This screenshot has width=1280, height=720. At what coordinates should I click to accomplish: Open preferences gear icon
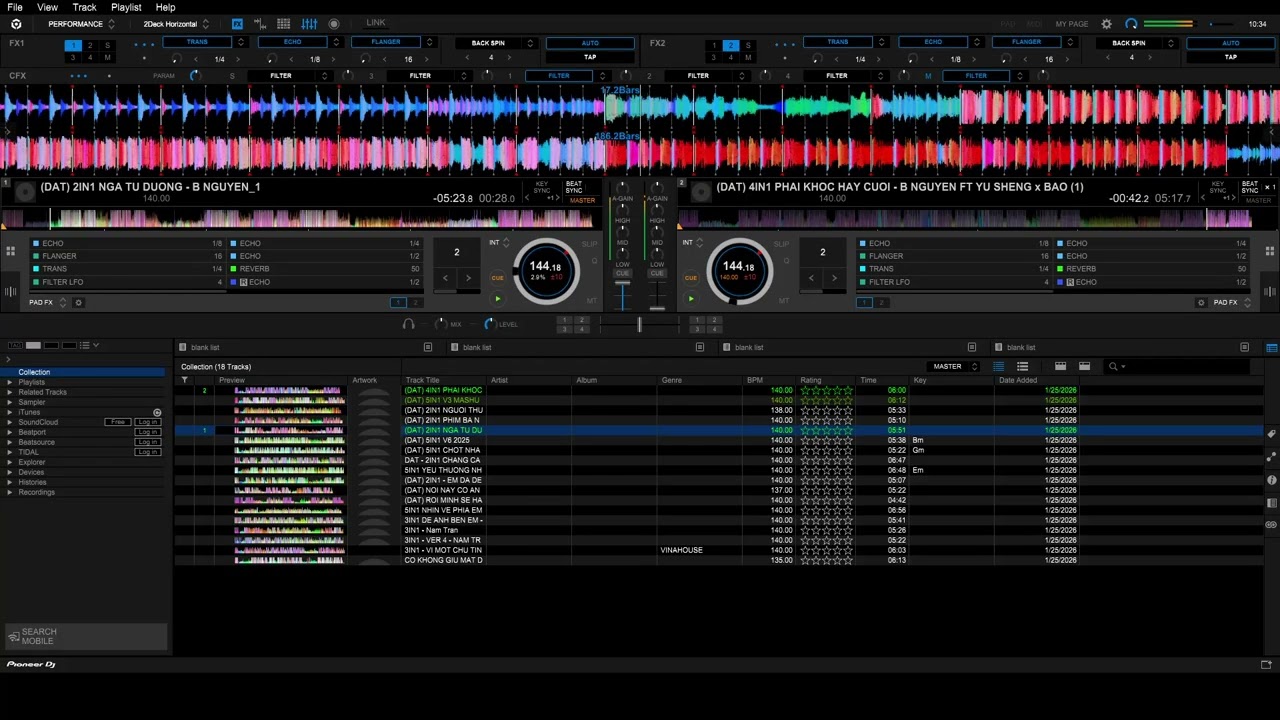pyautogui.click(x=1106, y=24)
